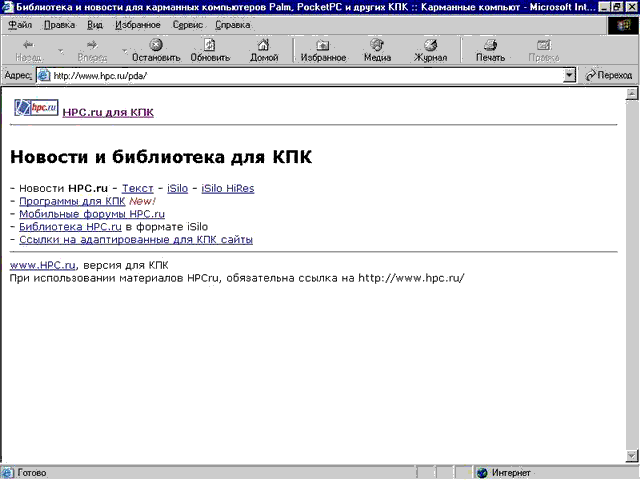Click the Новости и библиотека для КПК heading
640x480 pixels.
161,157
